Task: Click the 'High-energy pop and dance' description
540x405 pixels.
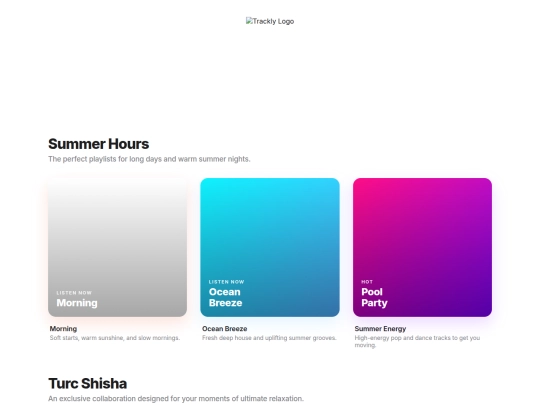Action: click(417, 341)
